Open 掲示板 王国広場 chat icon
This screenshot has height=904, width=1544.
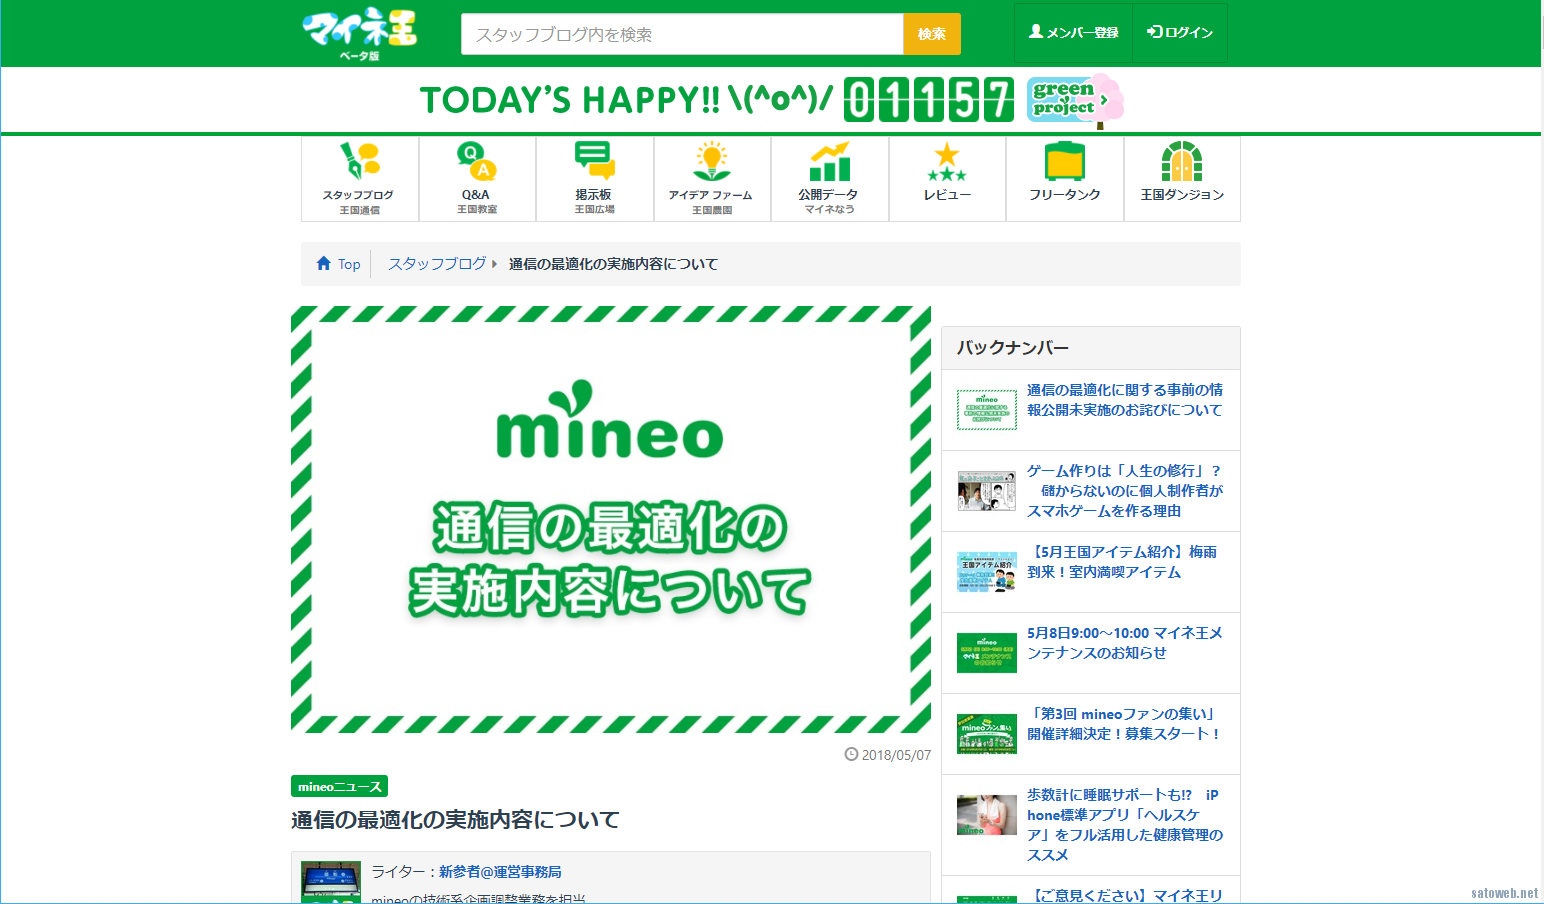(595, 178)
